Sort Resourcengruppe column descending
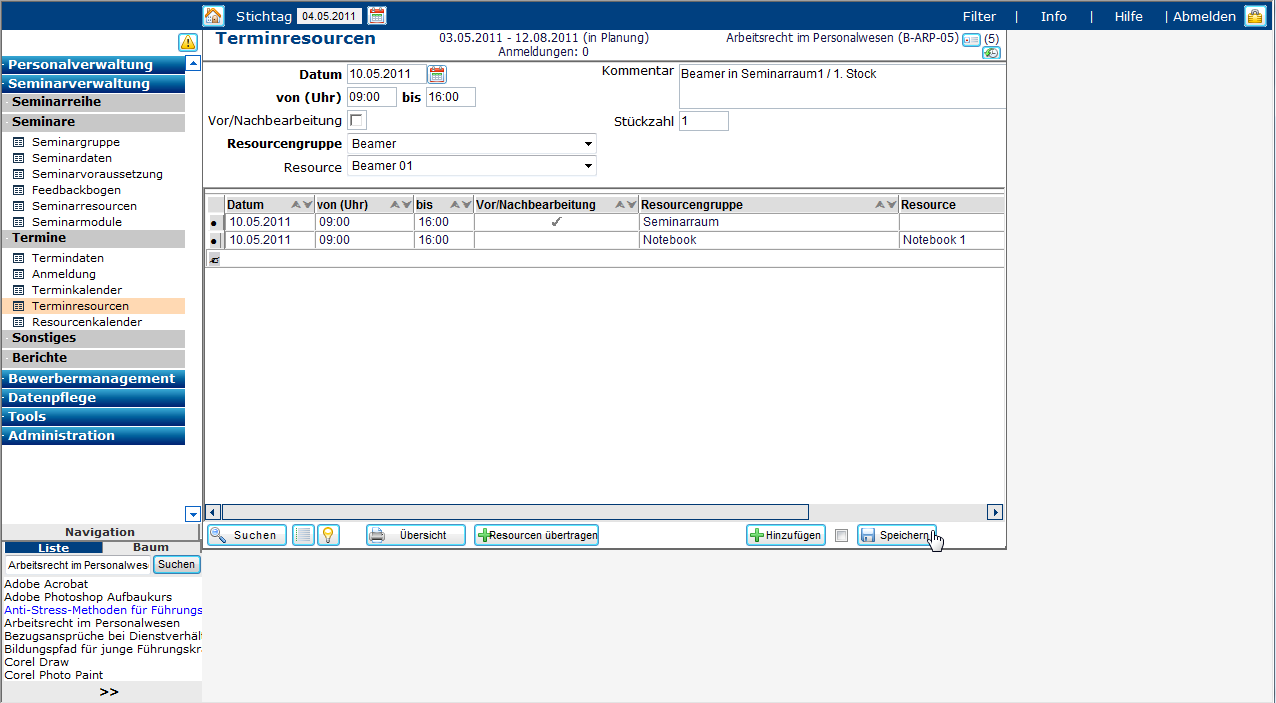Viewport: 1276px width, 703px height. [x=891, y=205]
